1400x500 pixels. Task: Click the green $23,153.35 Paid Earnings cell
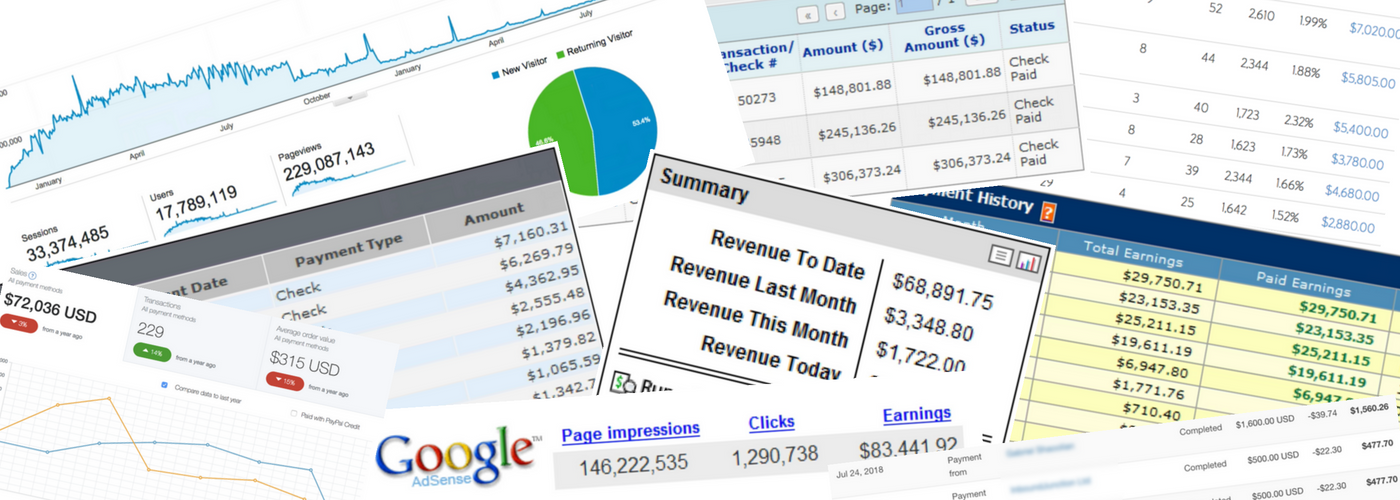click(1329, 332)
